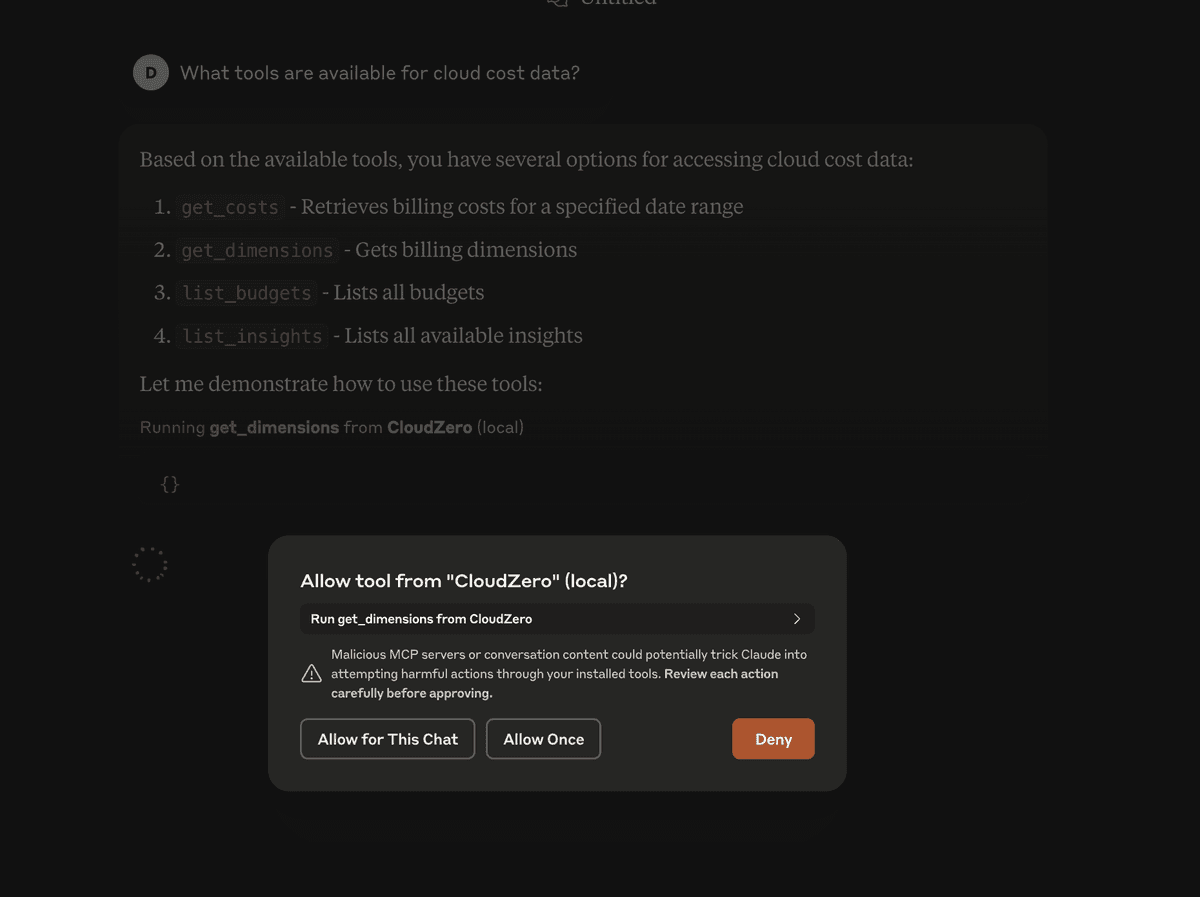Click the Allow for This Chat button
1200x897 pixels.
pyautogui.click(x=388, y=739)
